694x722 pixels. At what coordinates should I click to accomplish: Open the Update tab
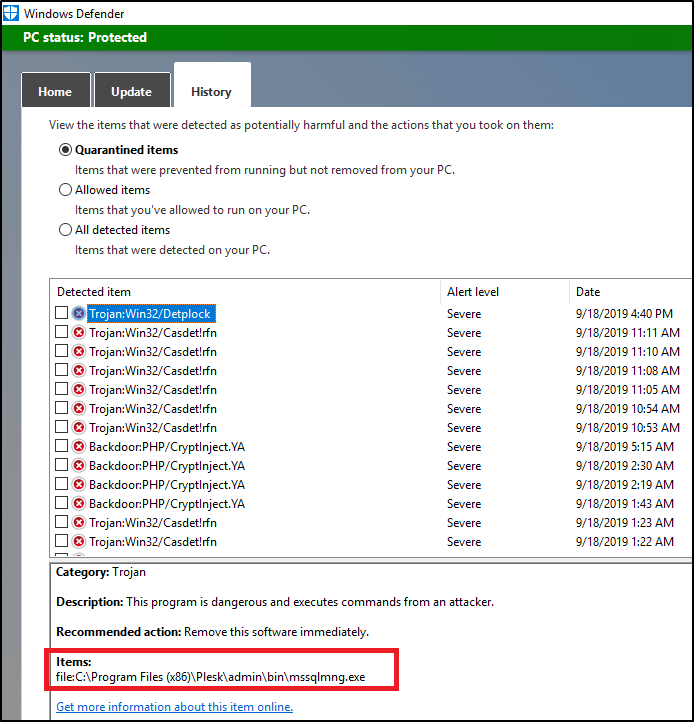(131, 92)
